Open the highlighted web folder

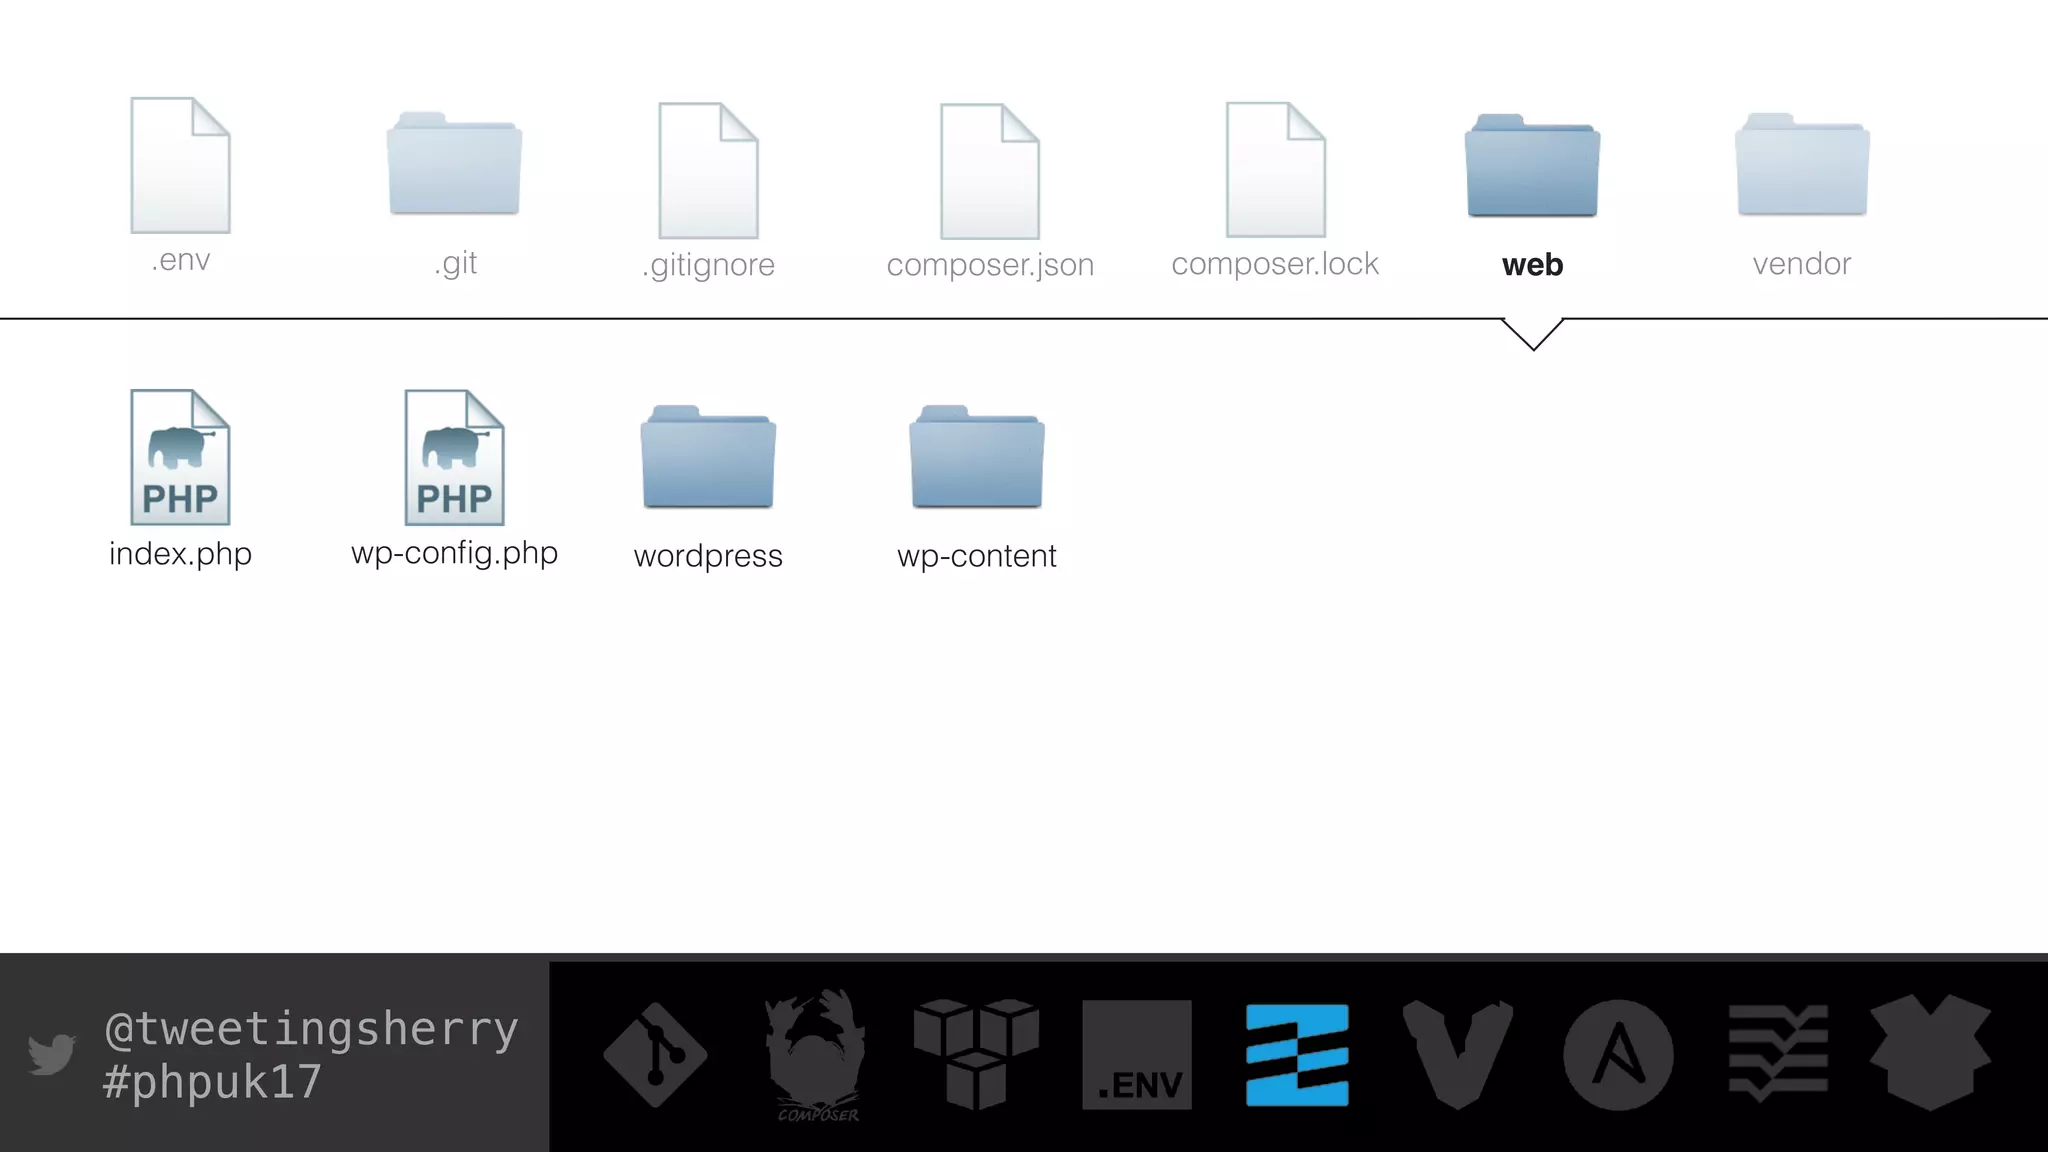[x=1532, y=165]
